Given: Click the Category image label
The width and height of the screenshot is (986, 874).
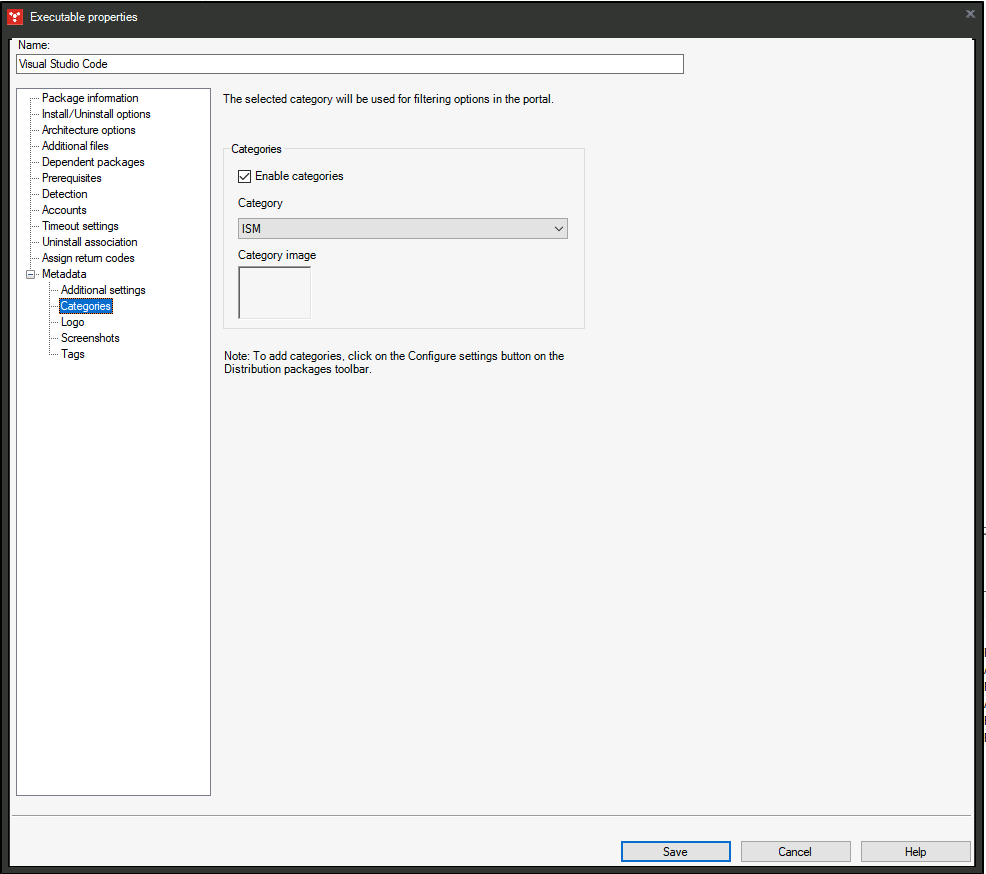Looking at the screenshot, I should (x=277, y=255).
